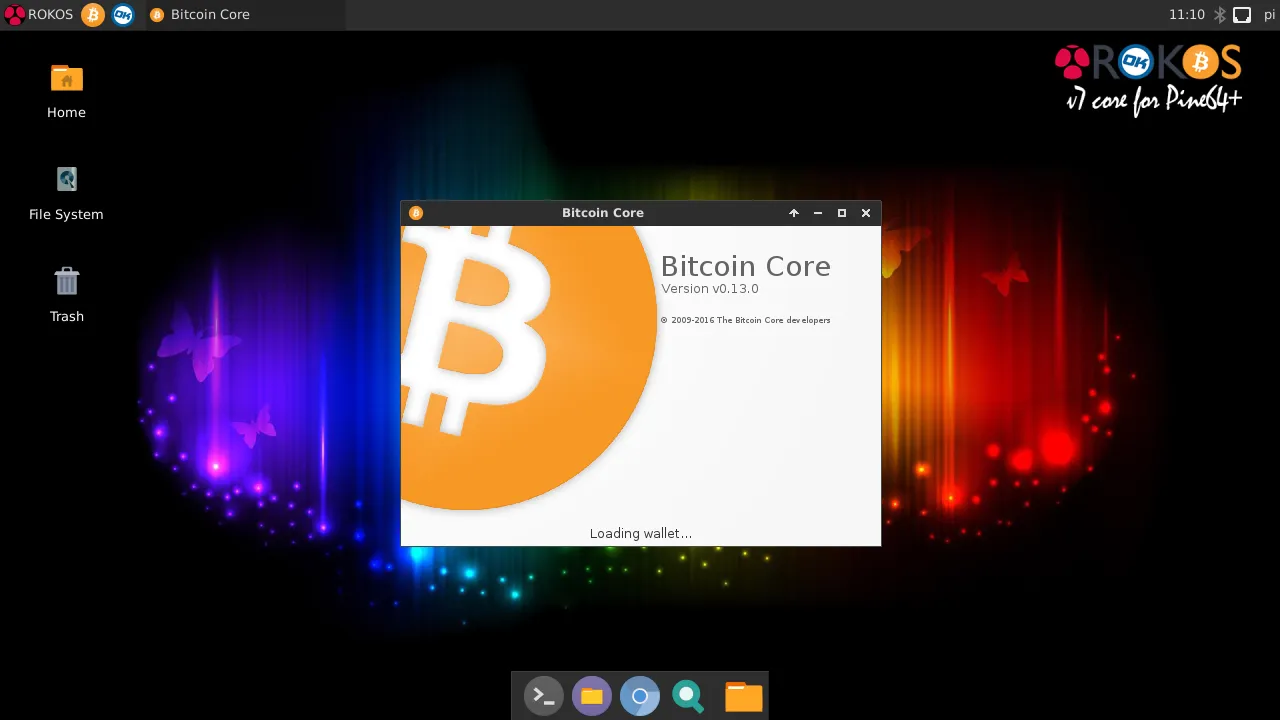Launch the web browser from the dock
Viewport: 1280px width, 720px height.
click(x=640, y=696)
